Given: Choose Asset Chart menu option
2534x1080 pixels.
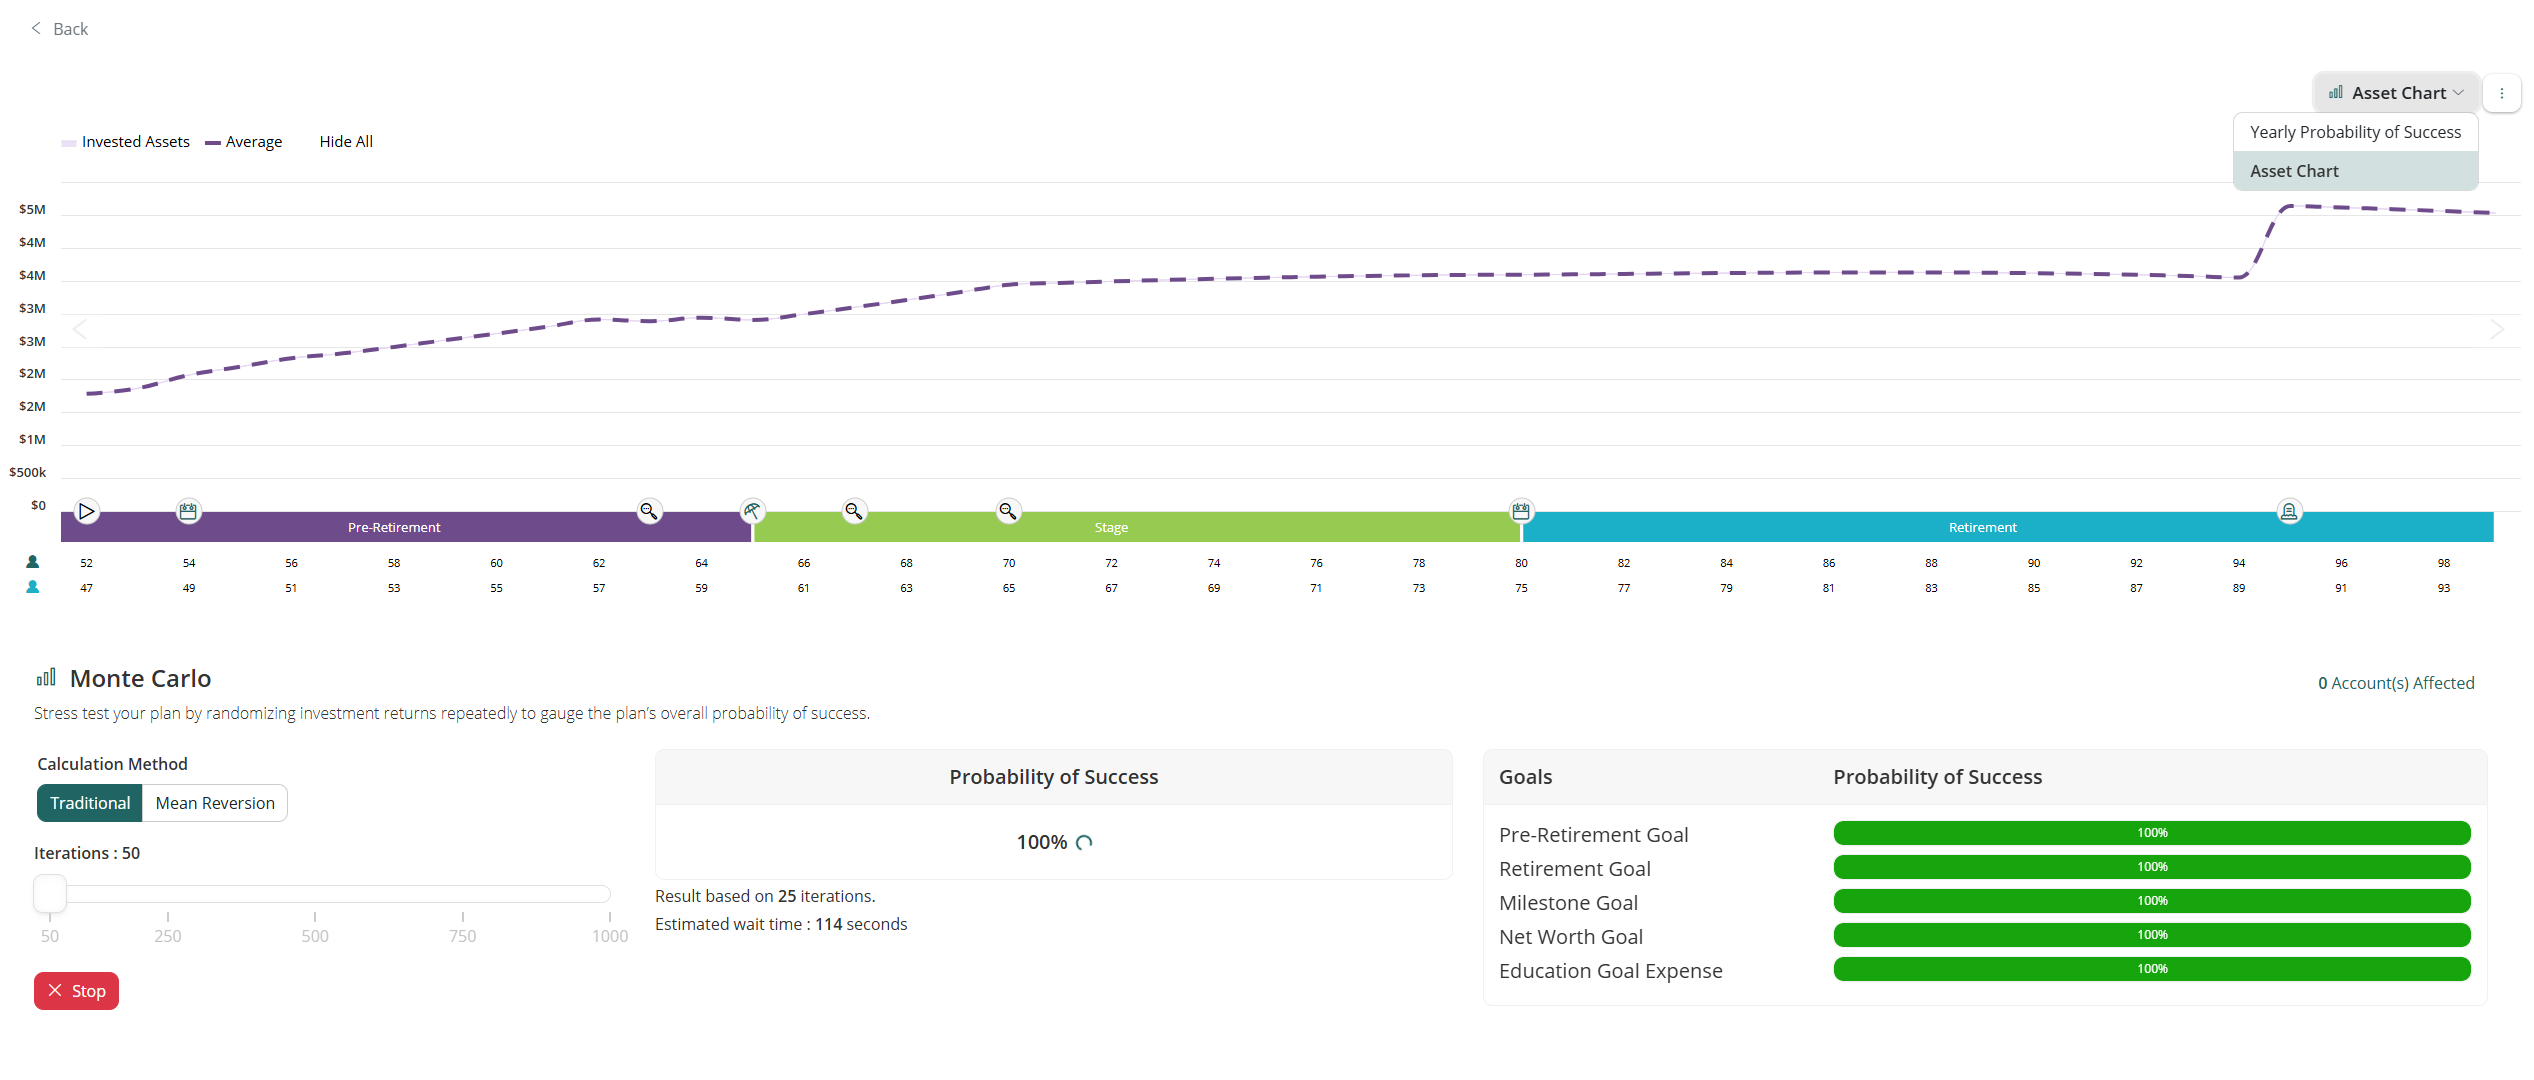Looking at the screenshot, I should click(x=2294, y=171).
